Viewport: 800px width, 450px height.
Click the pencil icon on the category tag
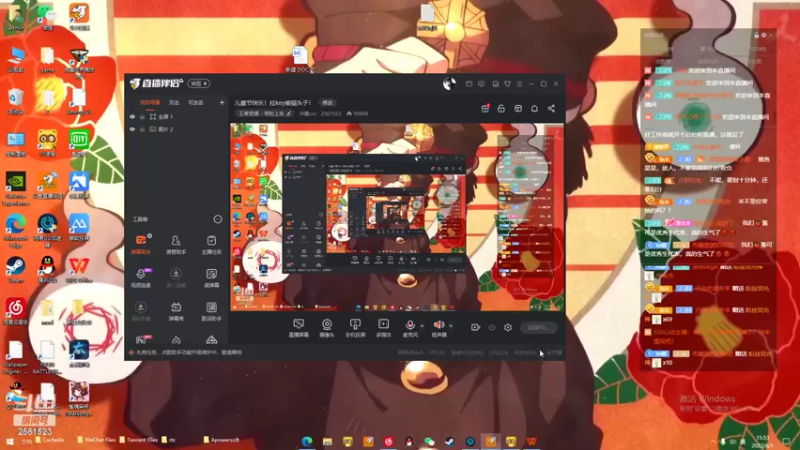tap(289, 113)
